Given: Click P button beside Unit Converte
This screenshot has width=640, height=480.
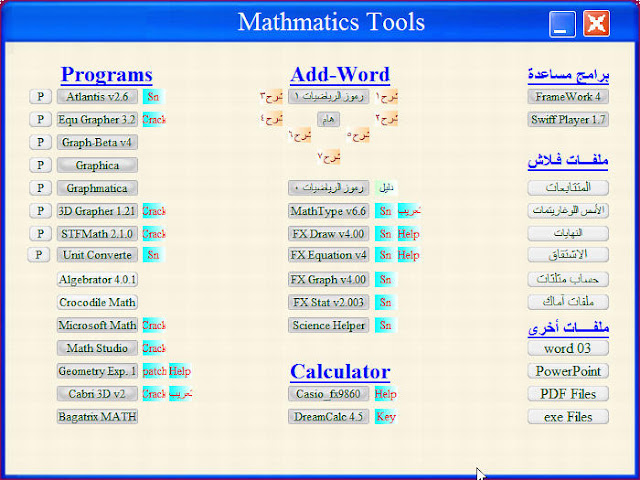Looking at the screenshot, I should point(39,255).
